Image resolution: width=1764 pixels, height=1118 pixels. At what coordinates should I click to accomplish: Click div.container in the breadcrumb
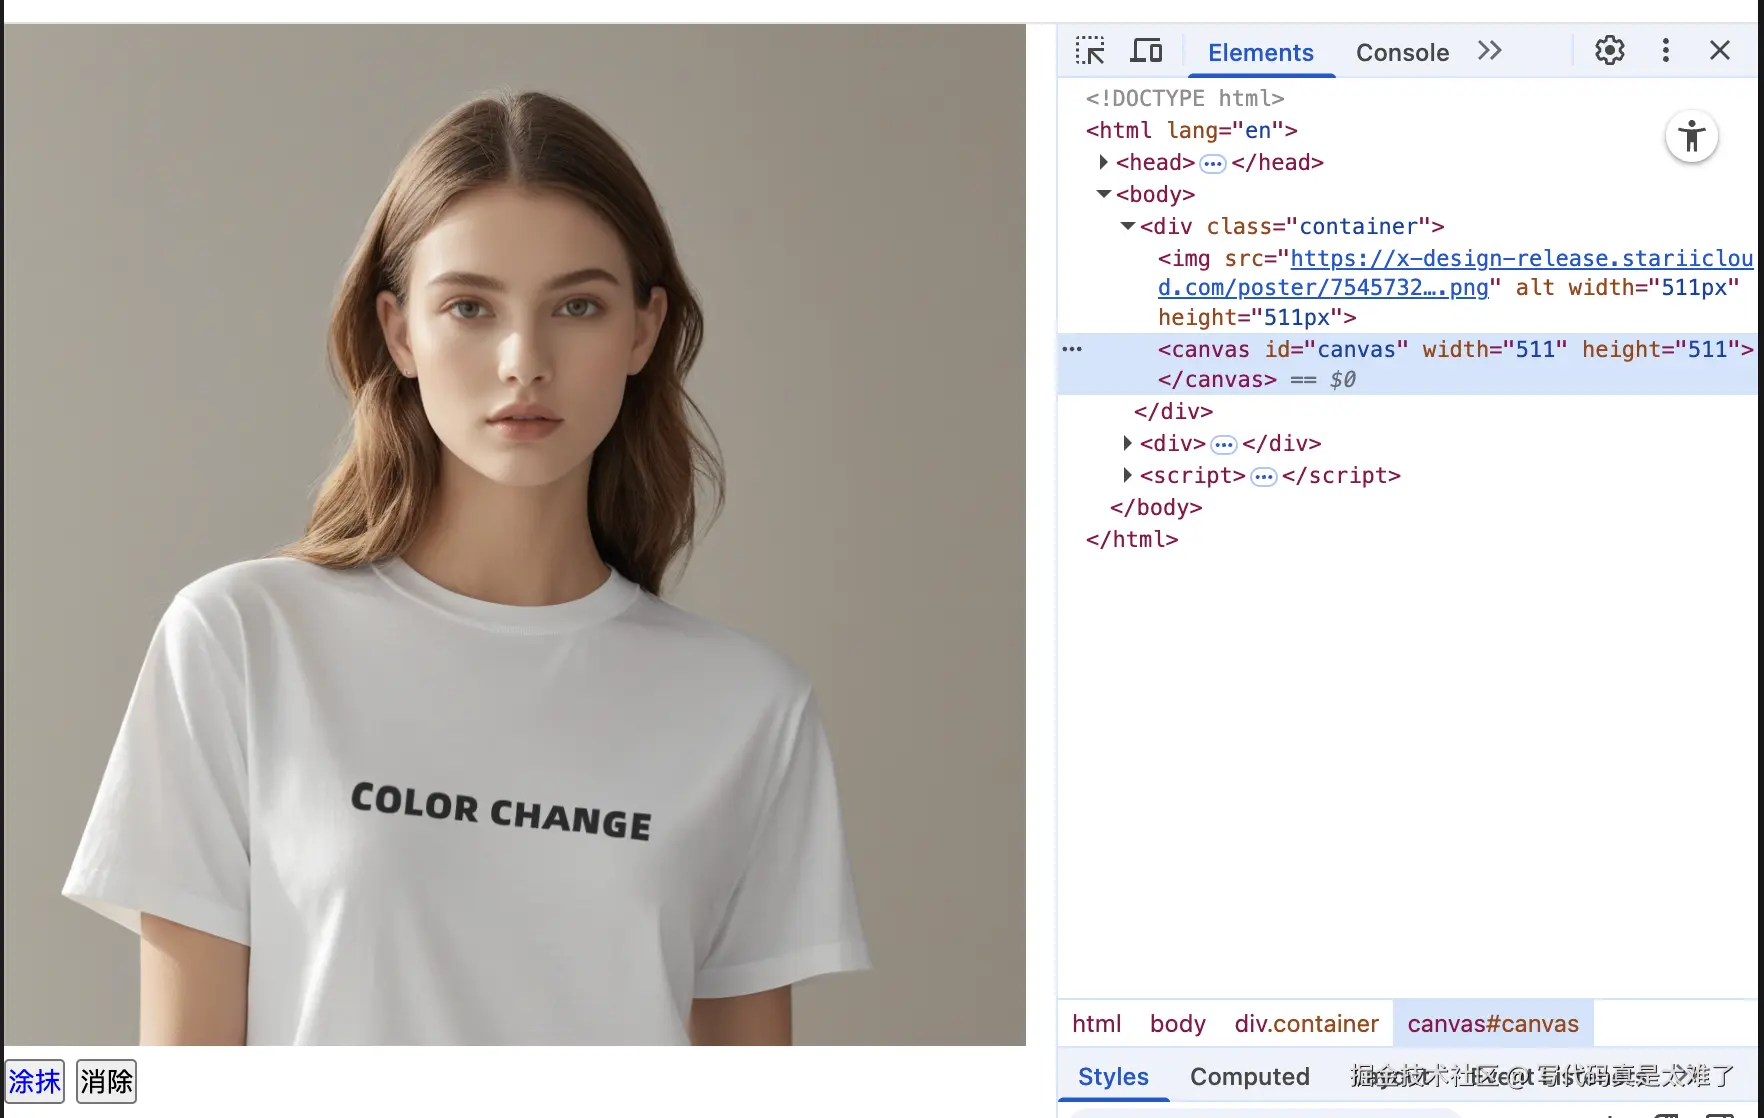[x=1306, y=1024]
